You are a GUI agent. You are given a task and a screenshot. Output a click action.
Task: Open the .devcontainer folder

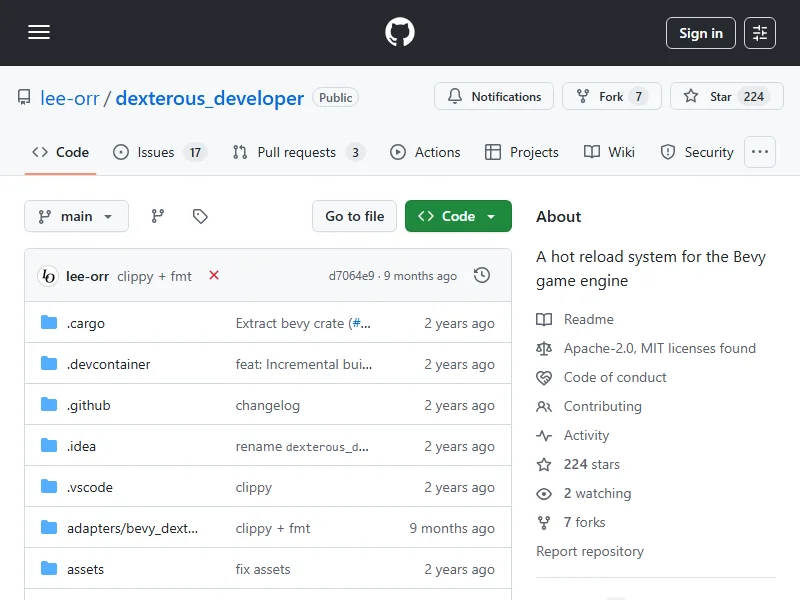click(x=108, y=364)
